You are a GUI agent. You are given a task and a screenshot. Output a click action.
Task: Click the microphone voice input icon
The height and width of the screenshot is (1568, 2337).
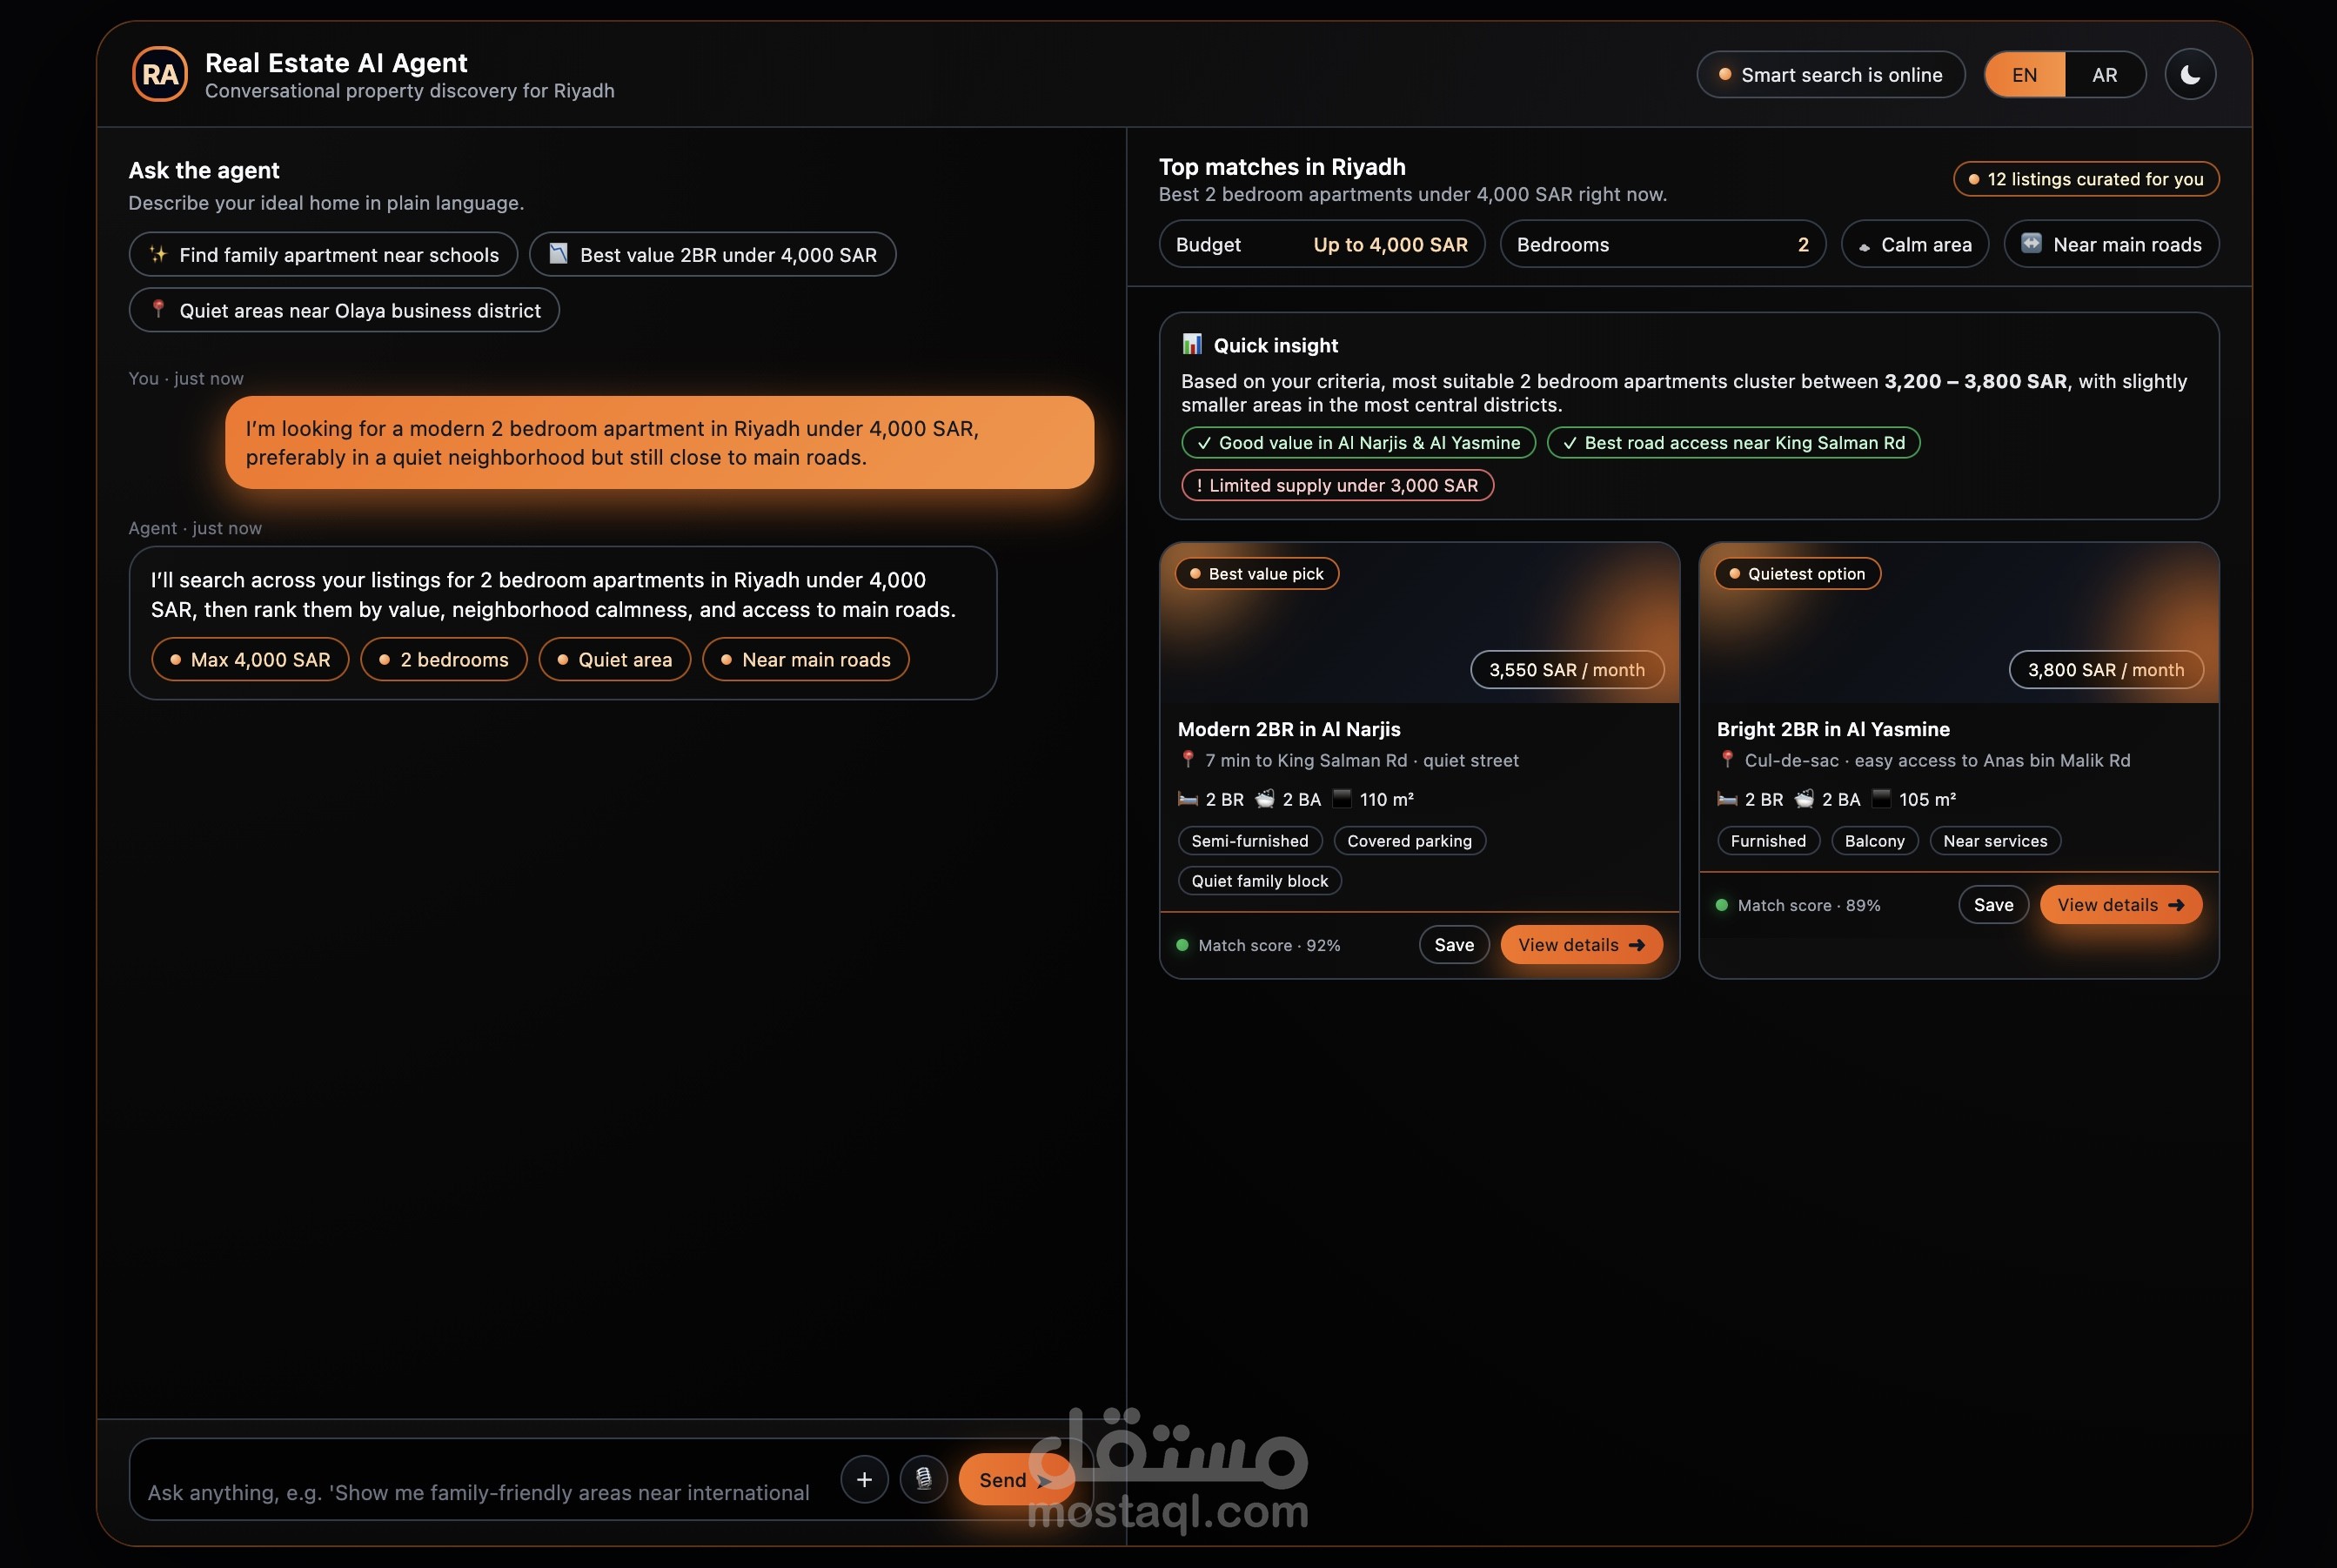click(923, 1479)
